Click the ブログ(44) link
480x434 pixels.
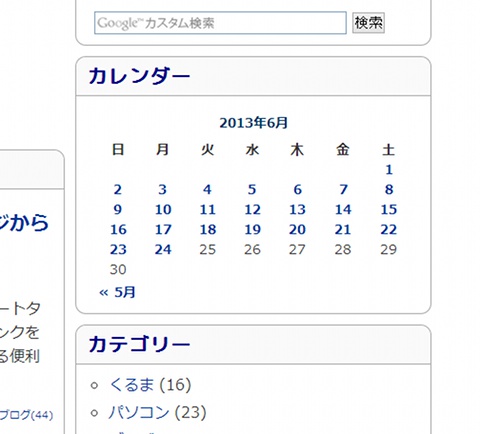(x=26, y=415)
